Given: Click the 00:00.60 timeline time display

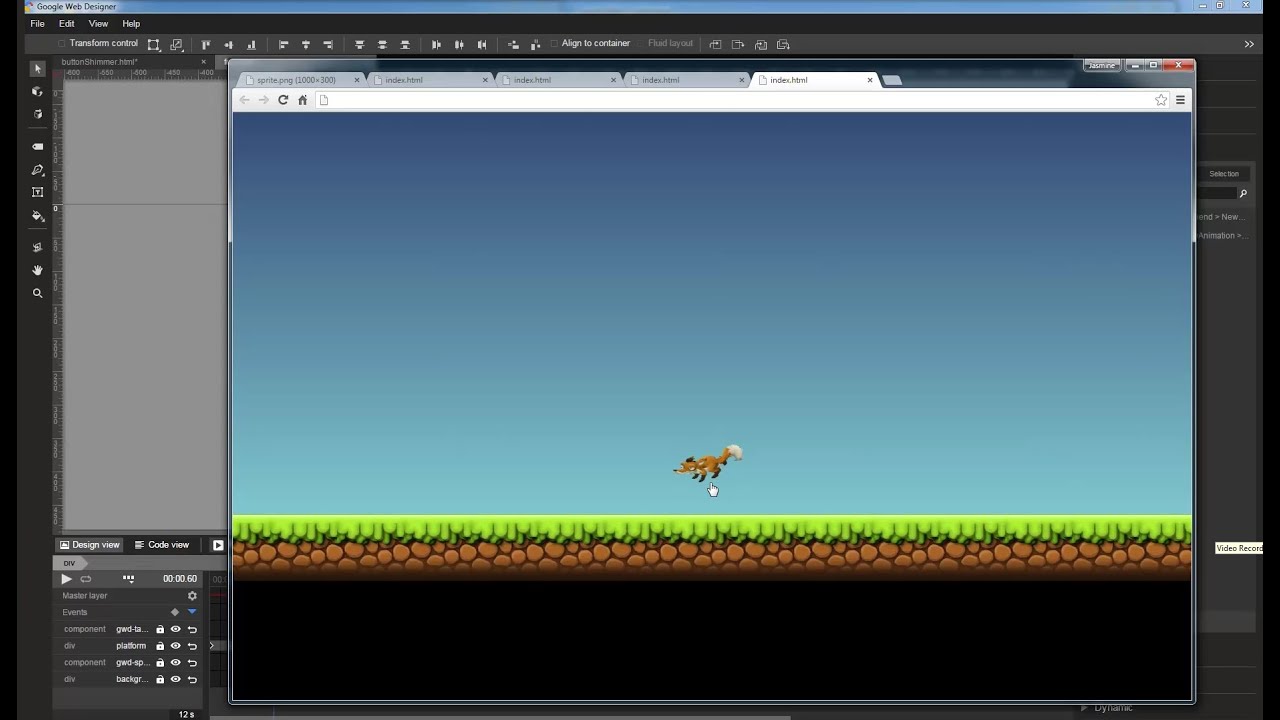Looking at the screenshot, I should (x=180, y=579).
